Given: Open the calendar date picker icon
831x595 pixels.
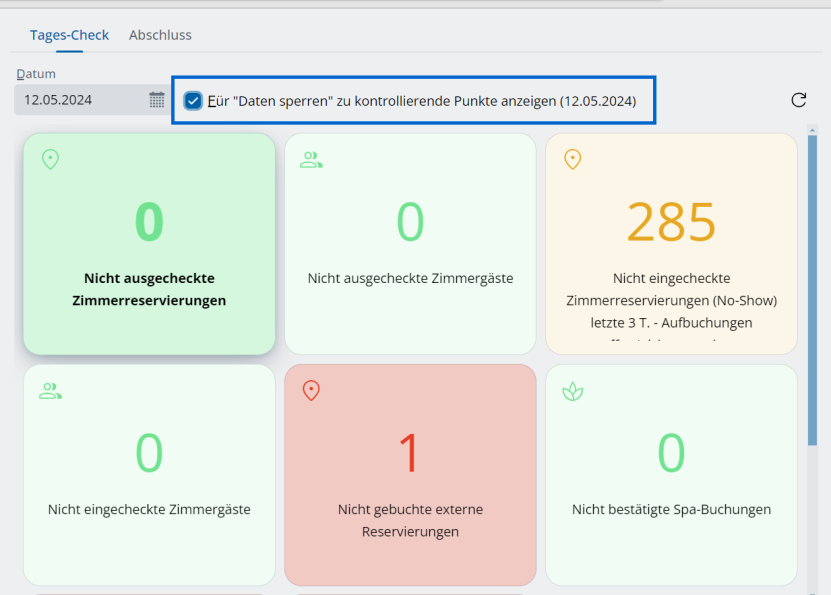Looking at the screenshot, I should 157,100.
